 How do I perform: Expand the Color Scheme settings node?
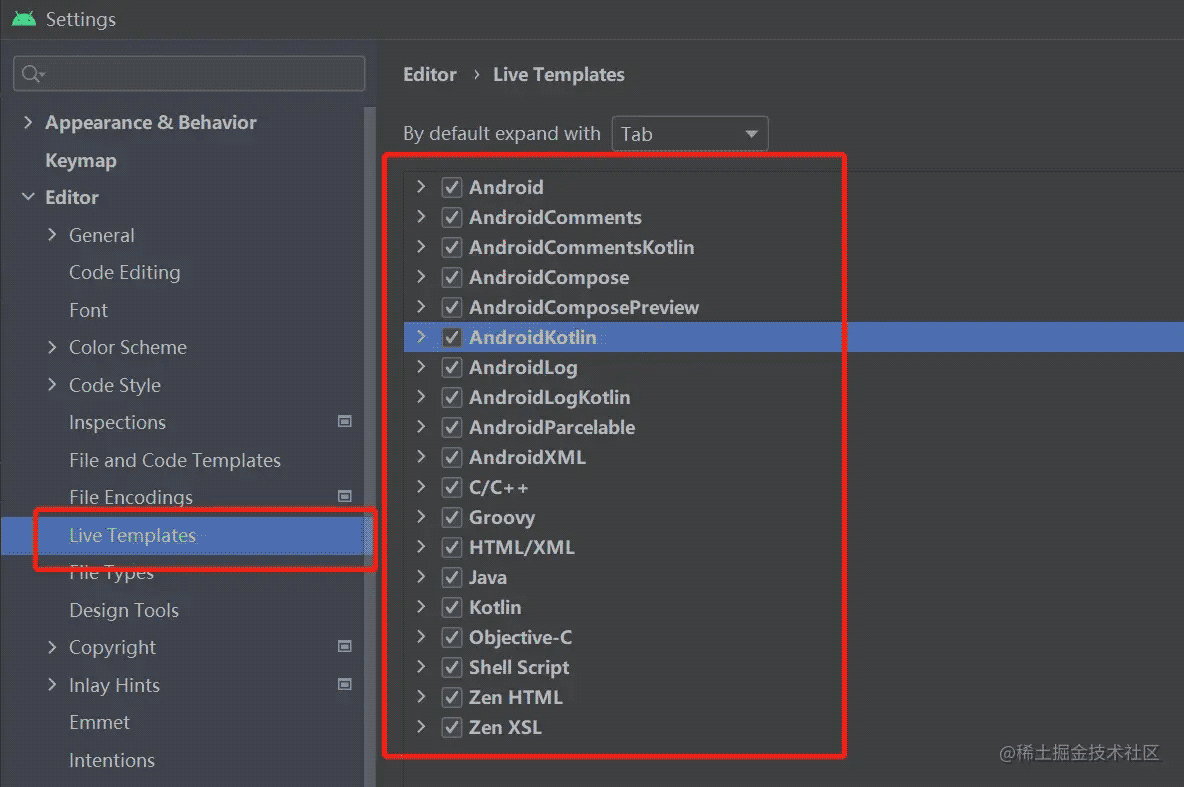click(x=52, y=348)
